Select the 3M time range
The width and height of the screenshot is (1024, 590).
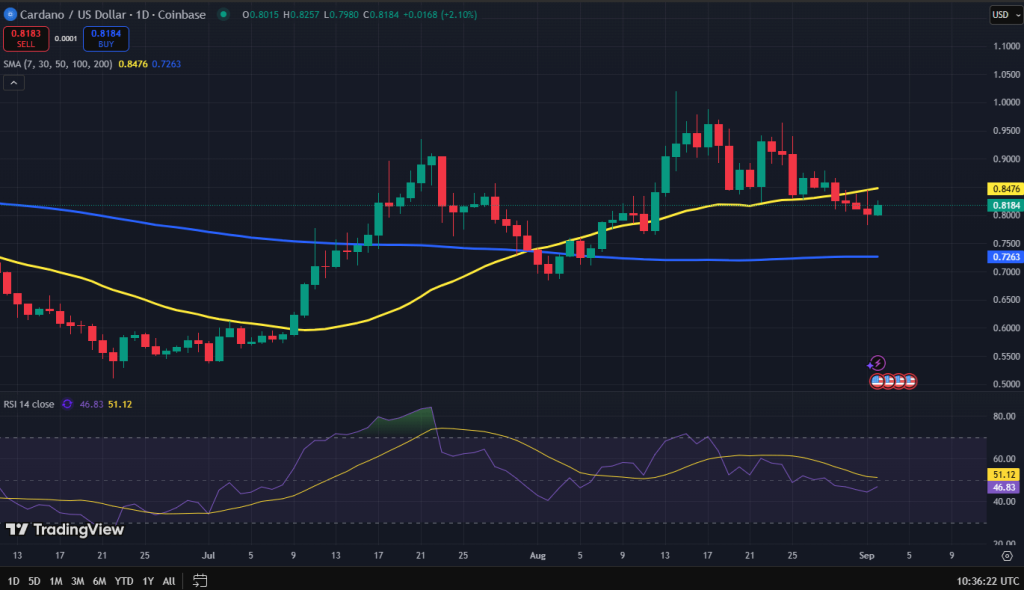[x=77, y=581]
